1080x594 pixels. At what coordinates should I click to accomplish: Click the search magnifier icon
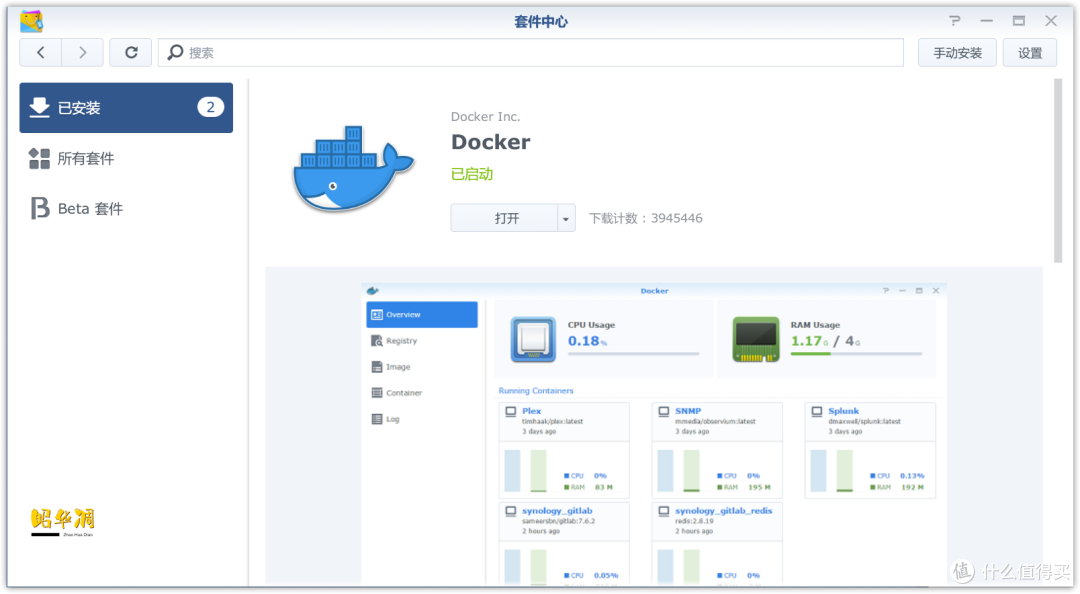click(x=176, y=52)
